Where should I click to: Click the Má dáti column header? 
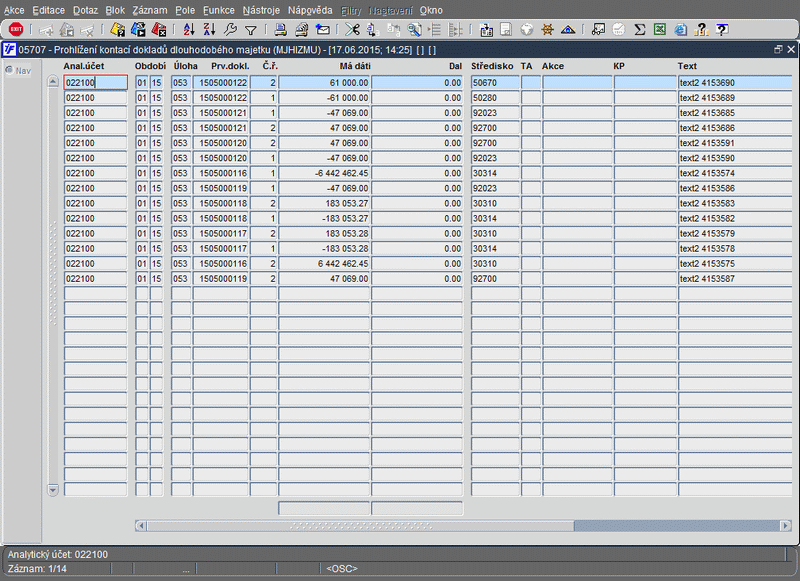355,66
